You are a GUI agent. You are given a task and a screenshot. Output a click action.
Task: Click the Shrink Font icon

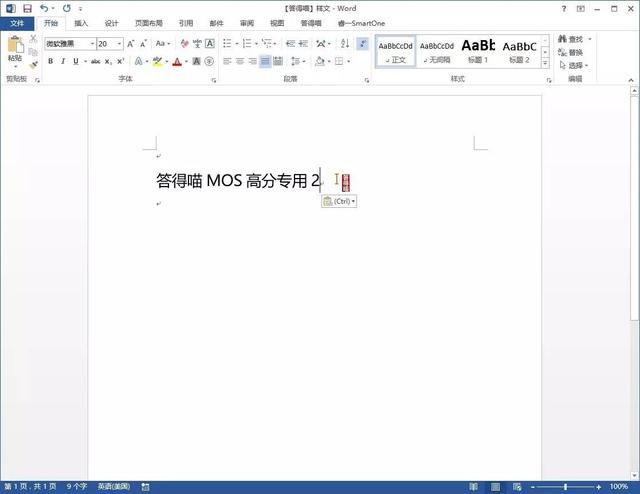tap(143, 44)
